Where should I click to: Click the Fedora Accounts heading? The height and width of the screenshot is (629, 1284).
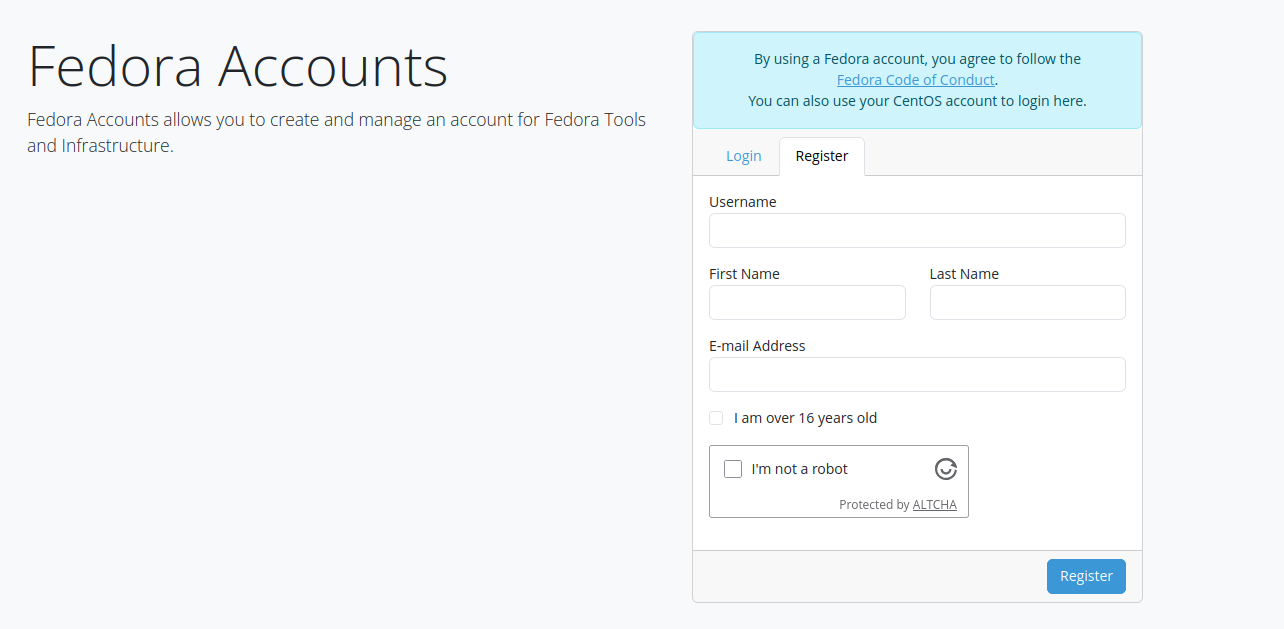point(238,67)
